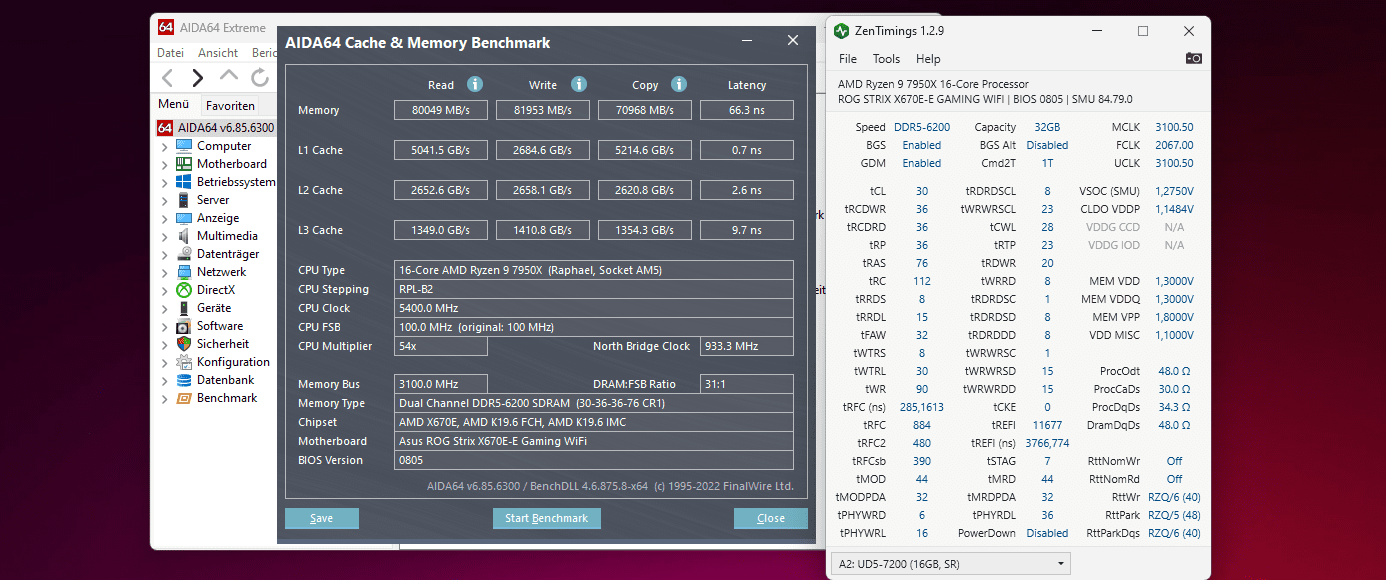Click the Memory Latency 66.3 ns field

(747, 110)
